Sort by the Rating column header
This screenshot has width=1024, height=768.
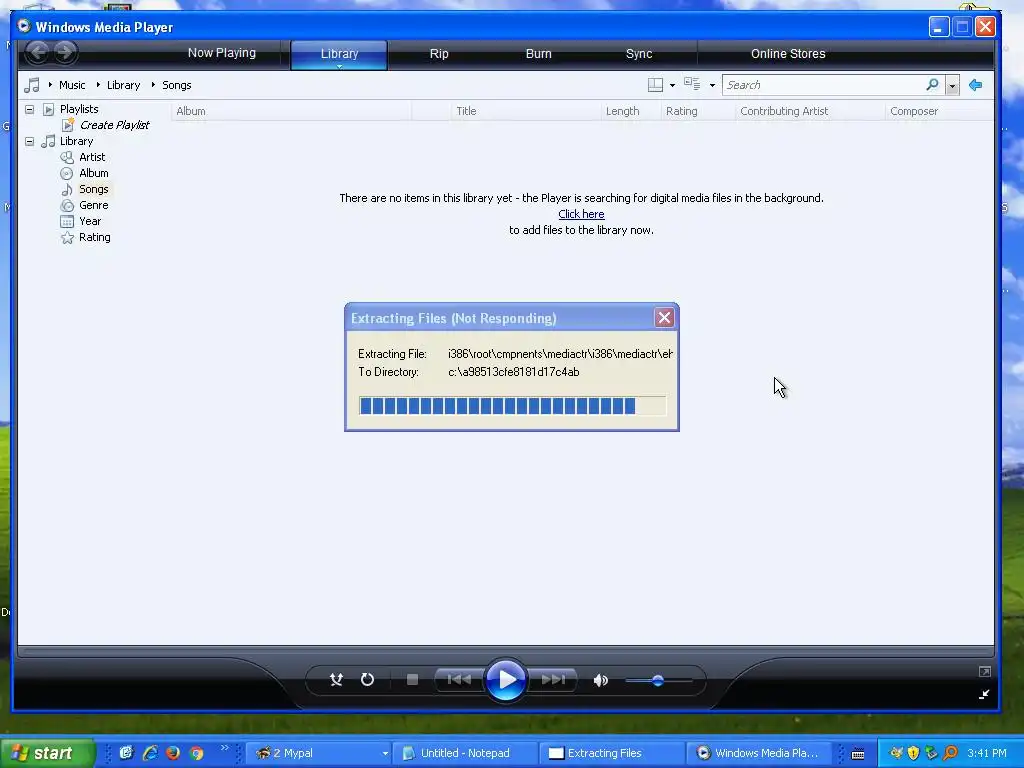[698, 111]
